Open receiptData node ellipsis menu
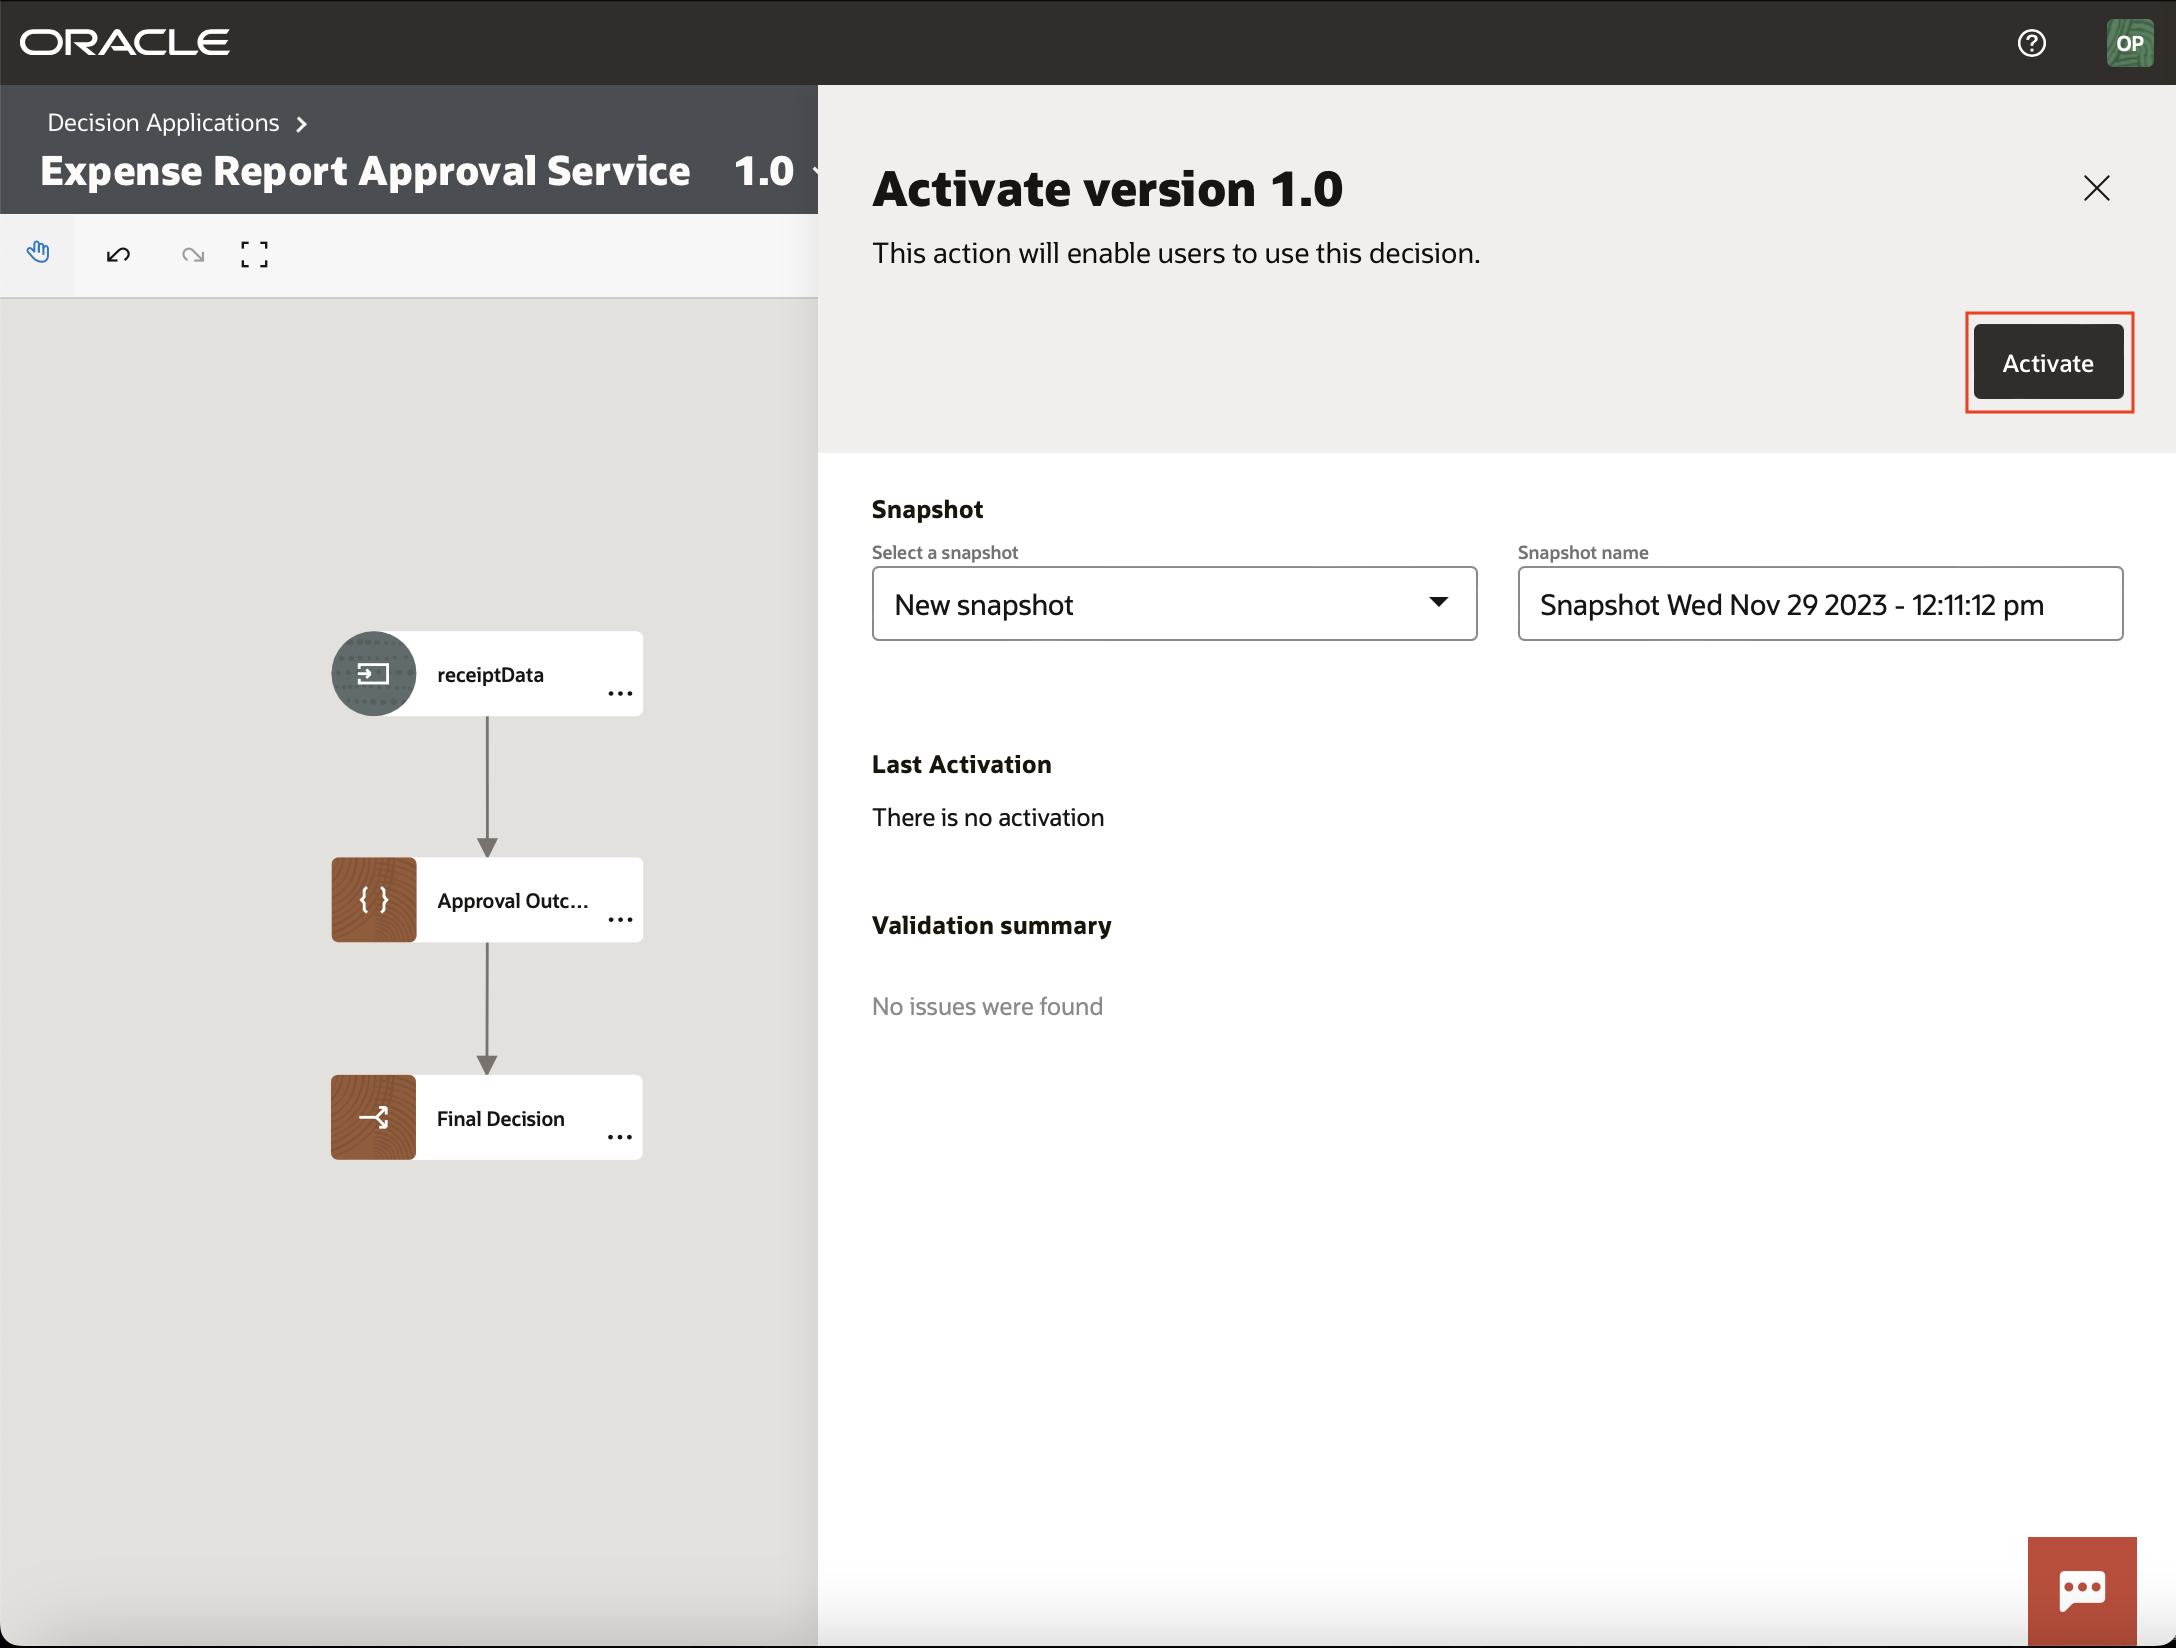 tap(620, 693)
